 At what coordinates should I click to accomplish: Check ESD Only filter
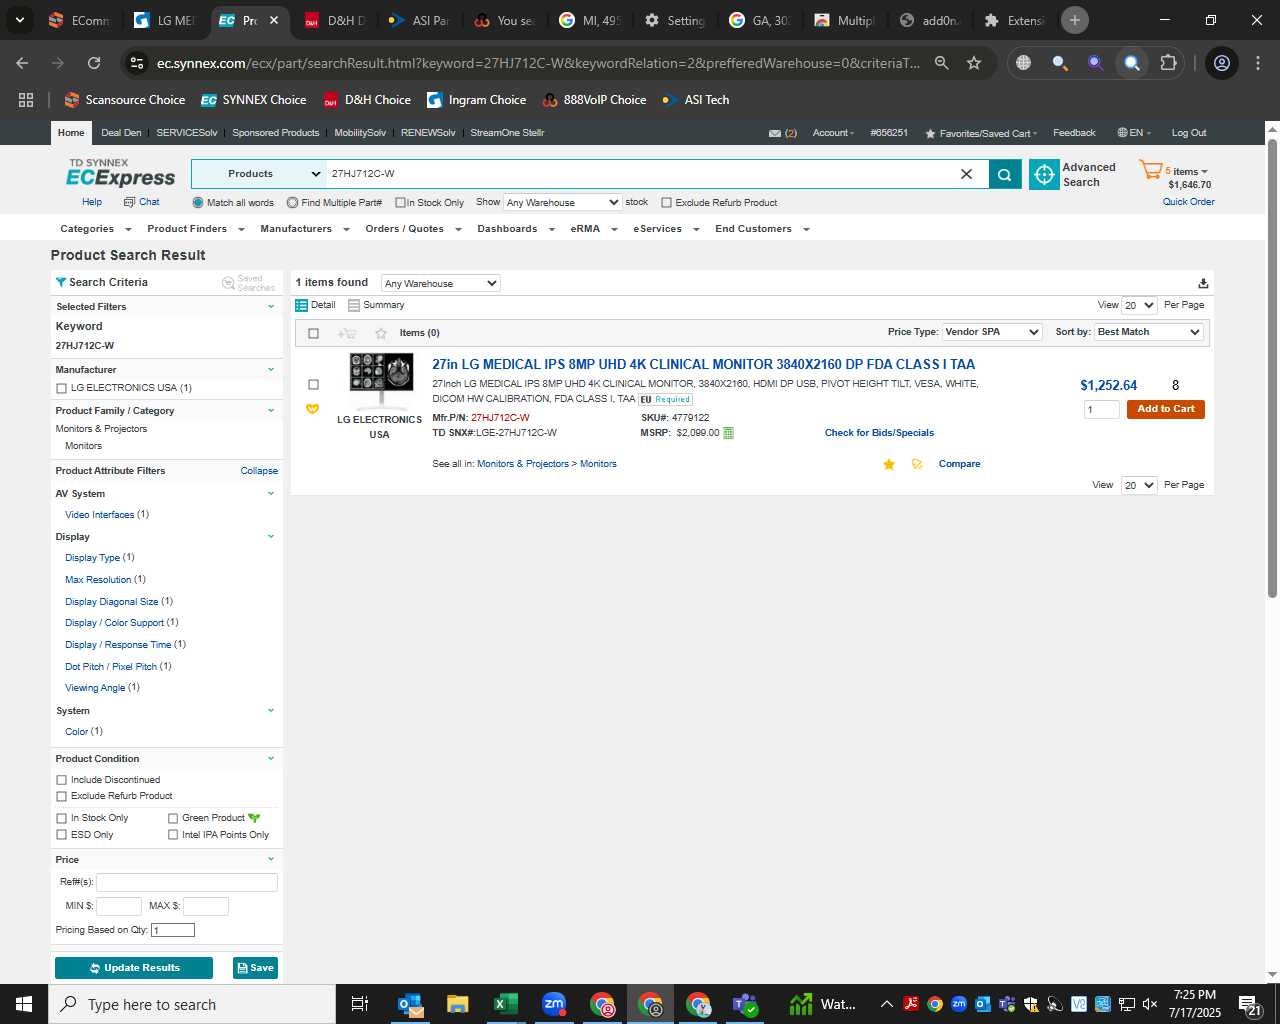pyautogui.click(x=62, y=835)
